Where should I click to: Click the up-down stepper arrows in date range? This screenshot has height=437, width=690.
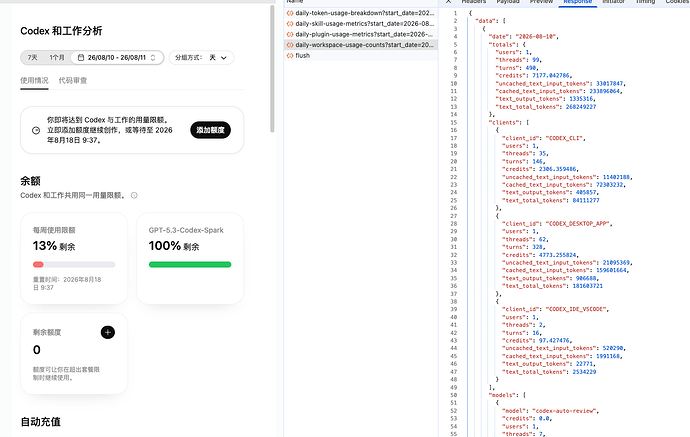point(153,58)
